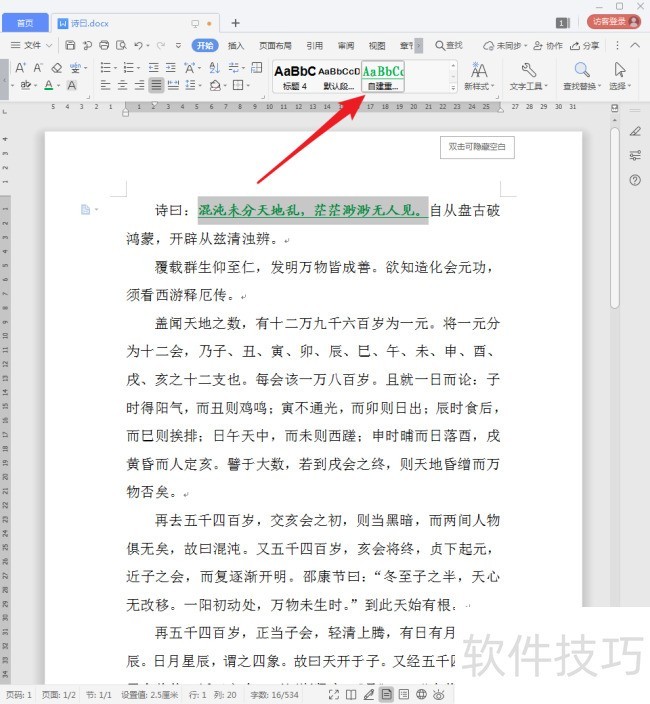
Task: Toggle character shading A button
Action: click(x=71, y=85)
